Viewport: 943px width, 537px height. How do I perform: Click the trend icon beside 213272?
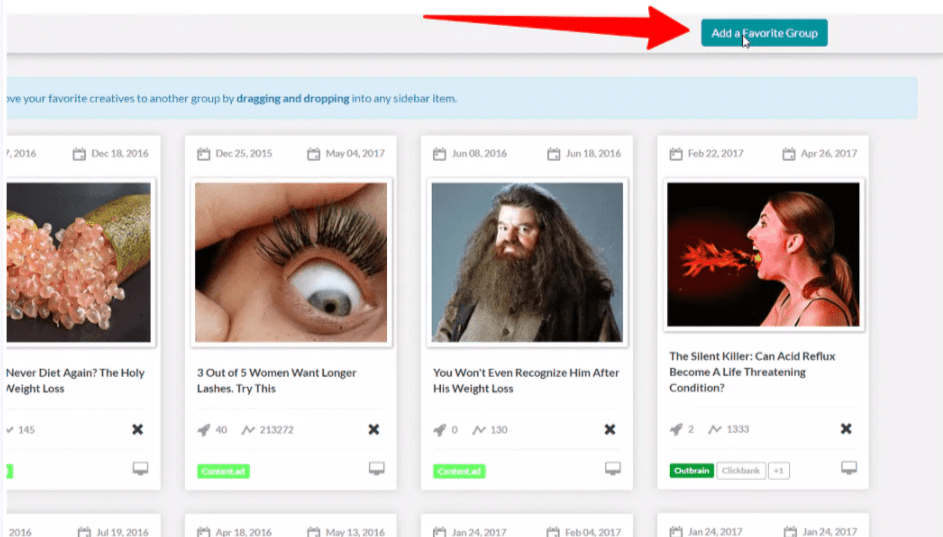(248, 430)
